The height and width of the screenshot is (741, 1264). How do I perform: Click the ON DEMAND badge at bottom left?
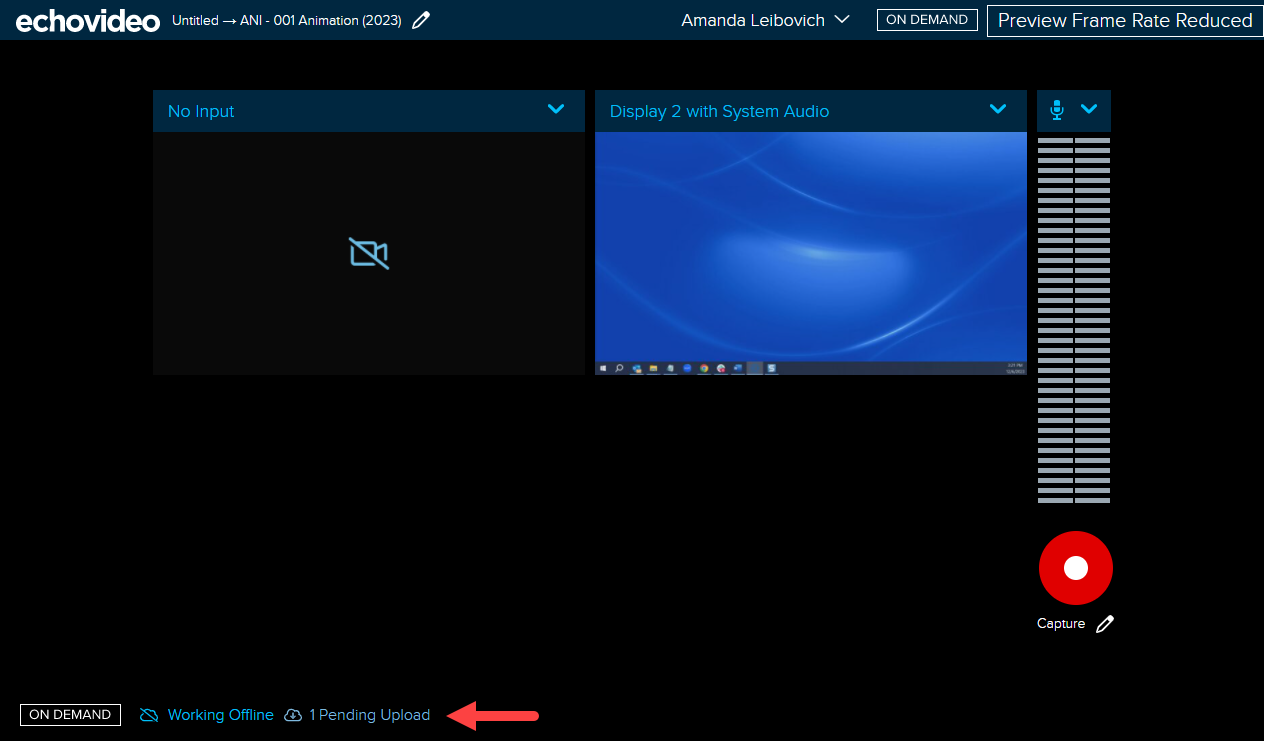click(70, 715)
